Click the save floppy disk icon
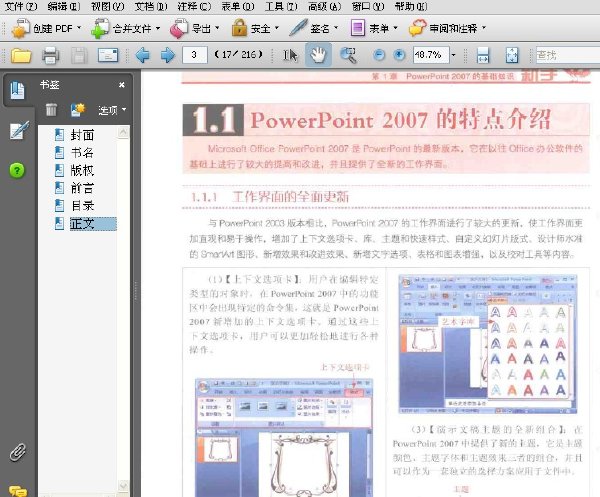This screenshot has width=600, height=497. click(79, 55)
